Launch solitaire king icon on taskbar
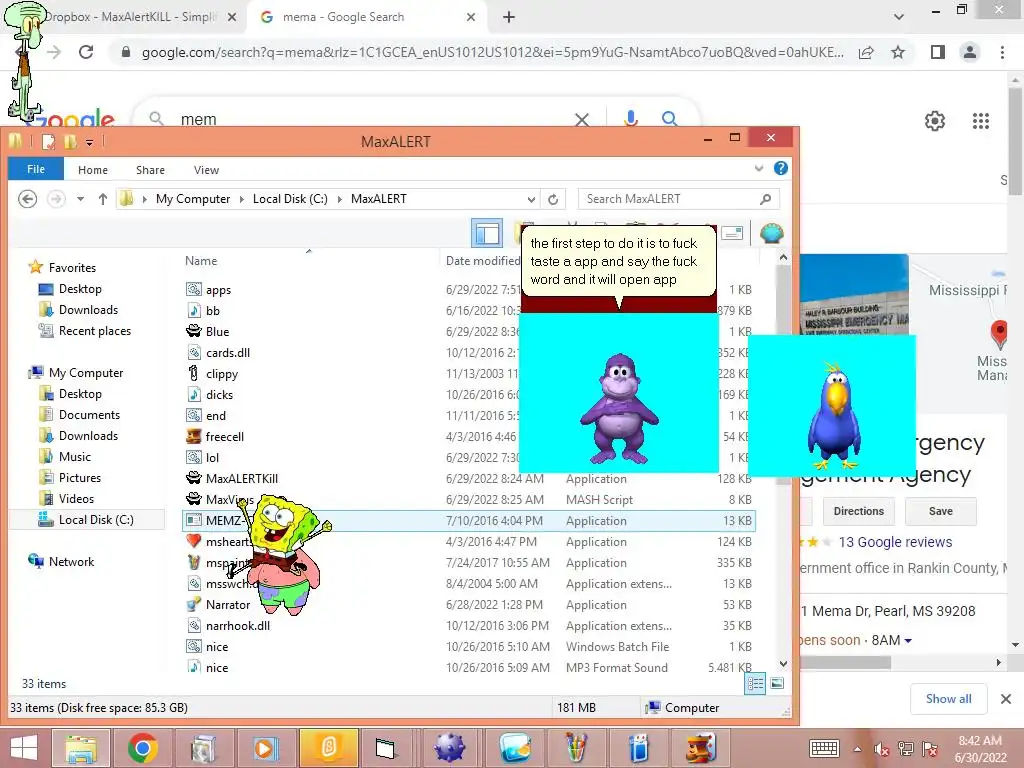 [701, 747]
